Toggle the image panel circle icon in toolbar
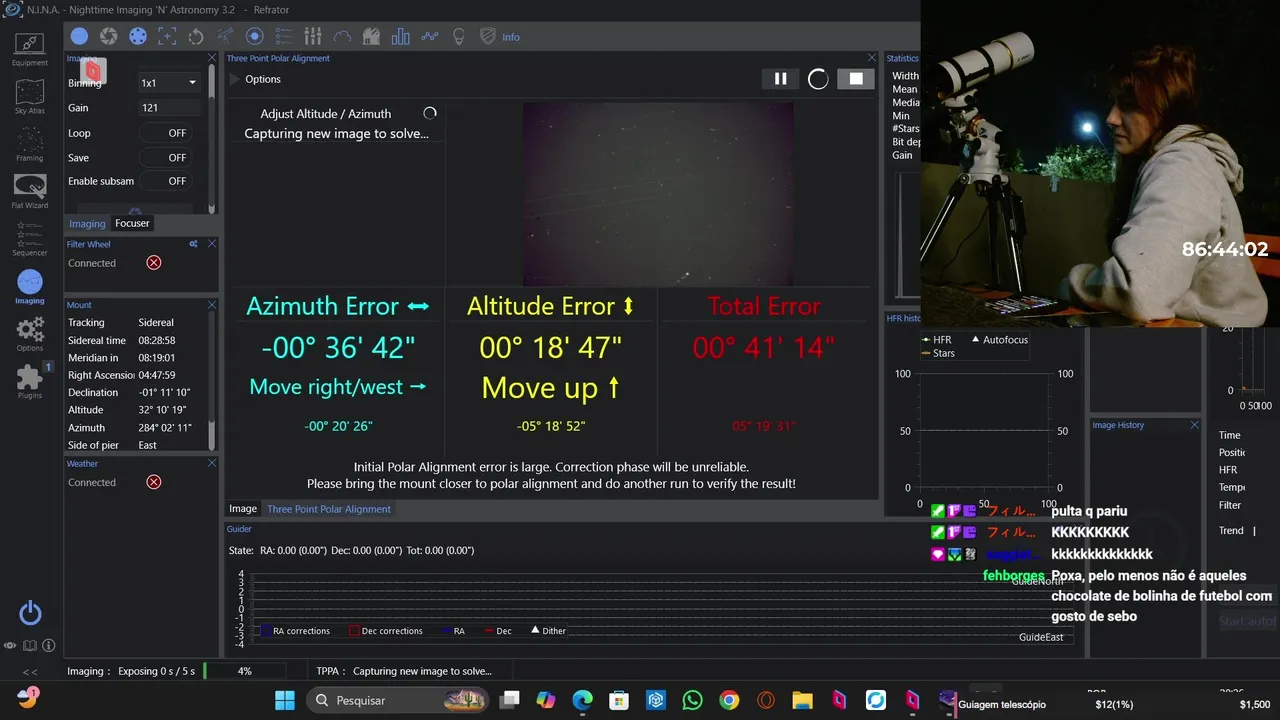The height and width of the screenshot is (720, 1280). point(79,37)
